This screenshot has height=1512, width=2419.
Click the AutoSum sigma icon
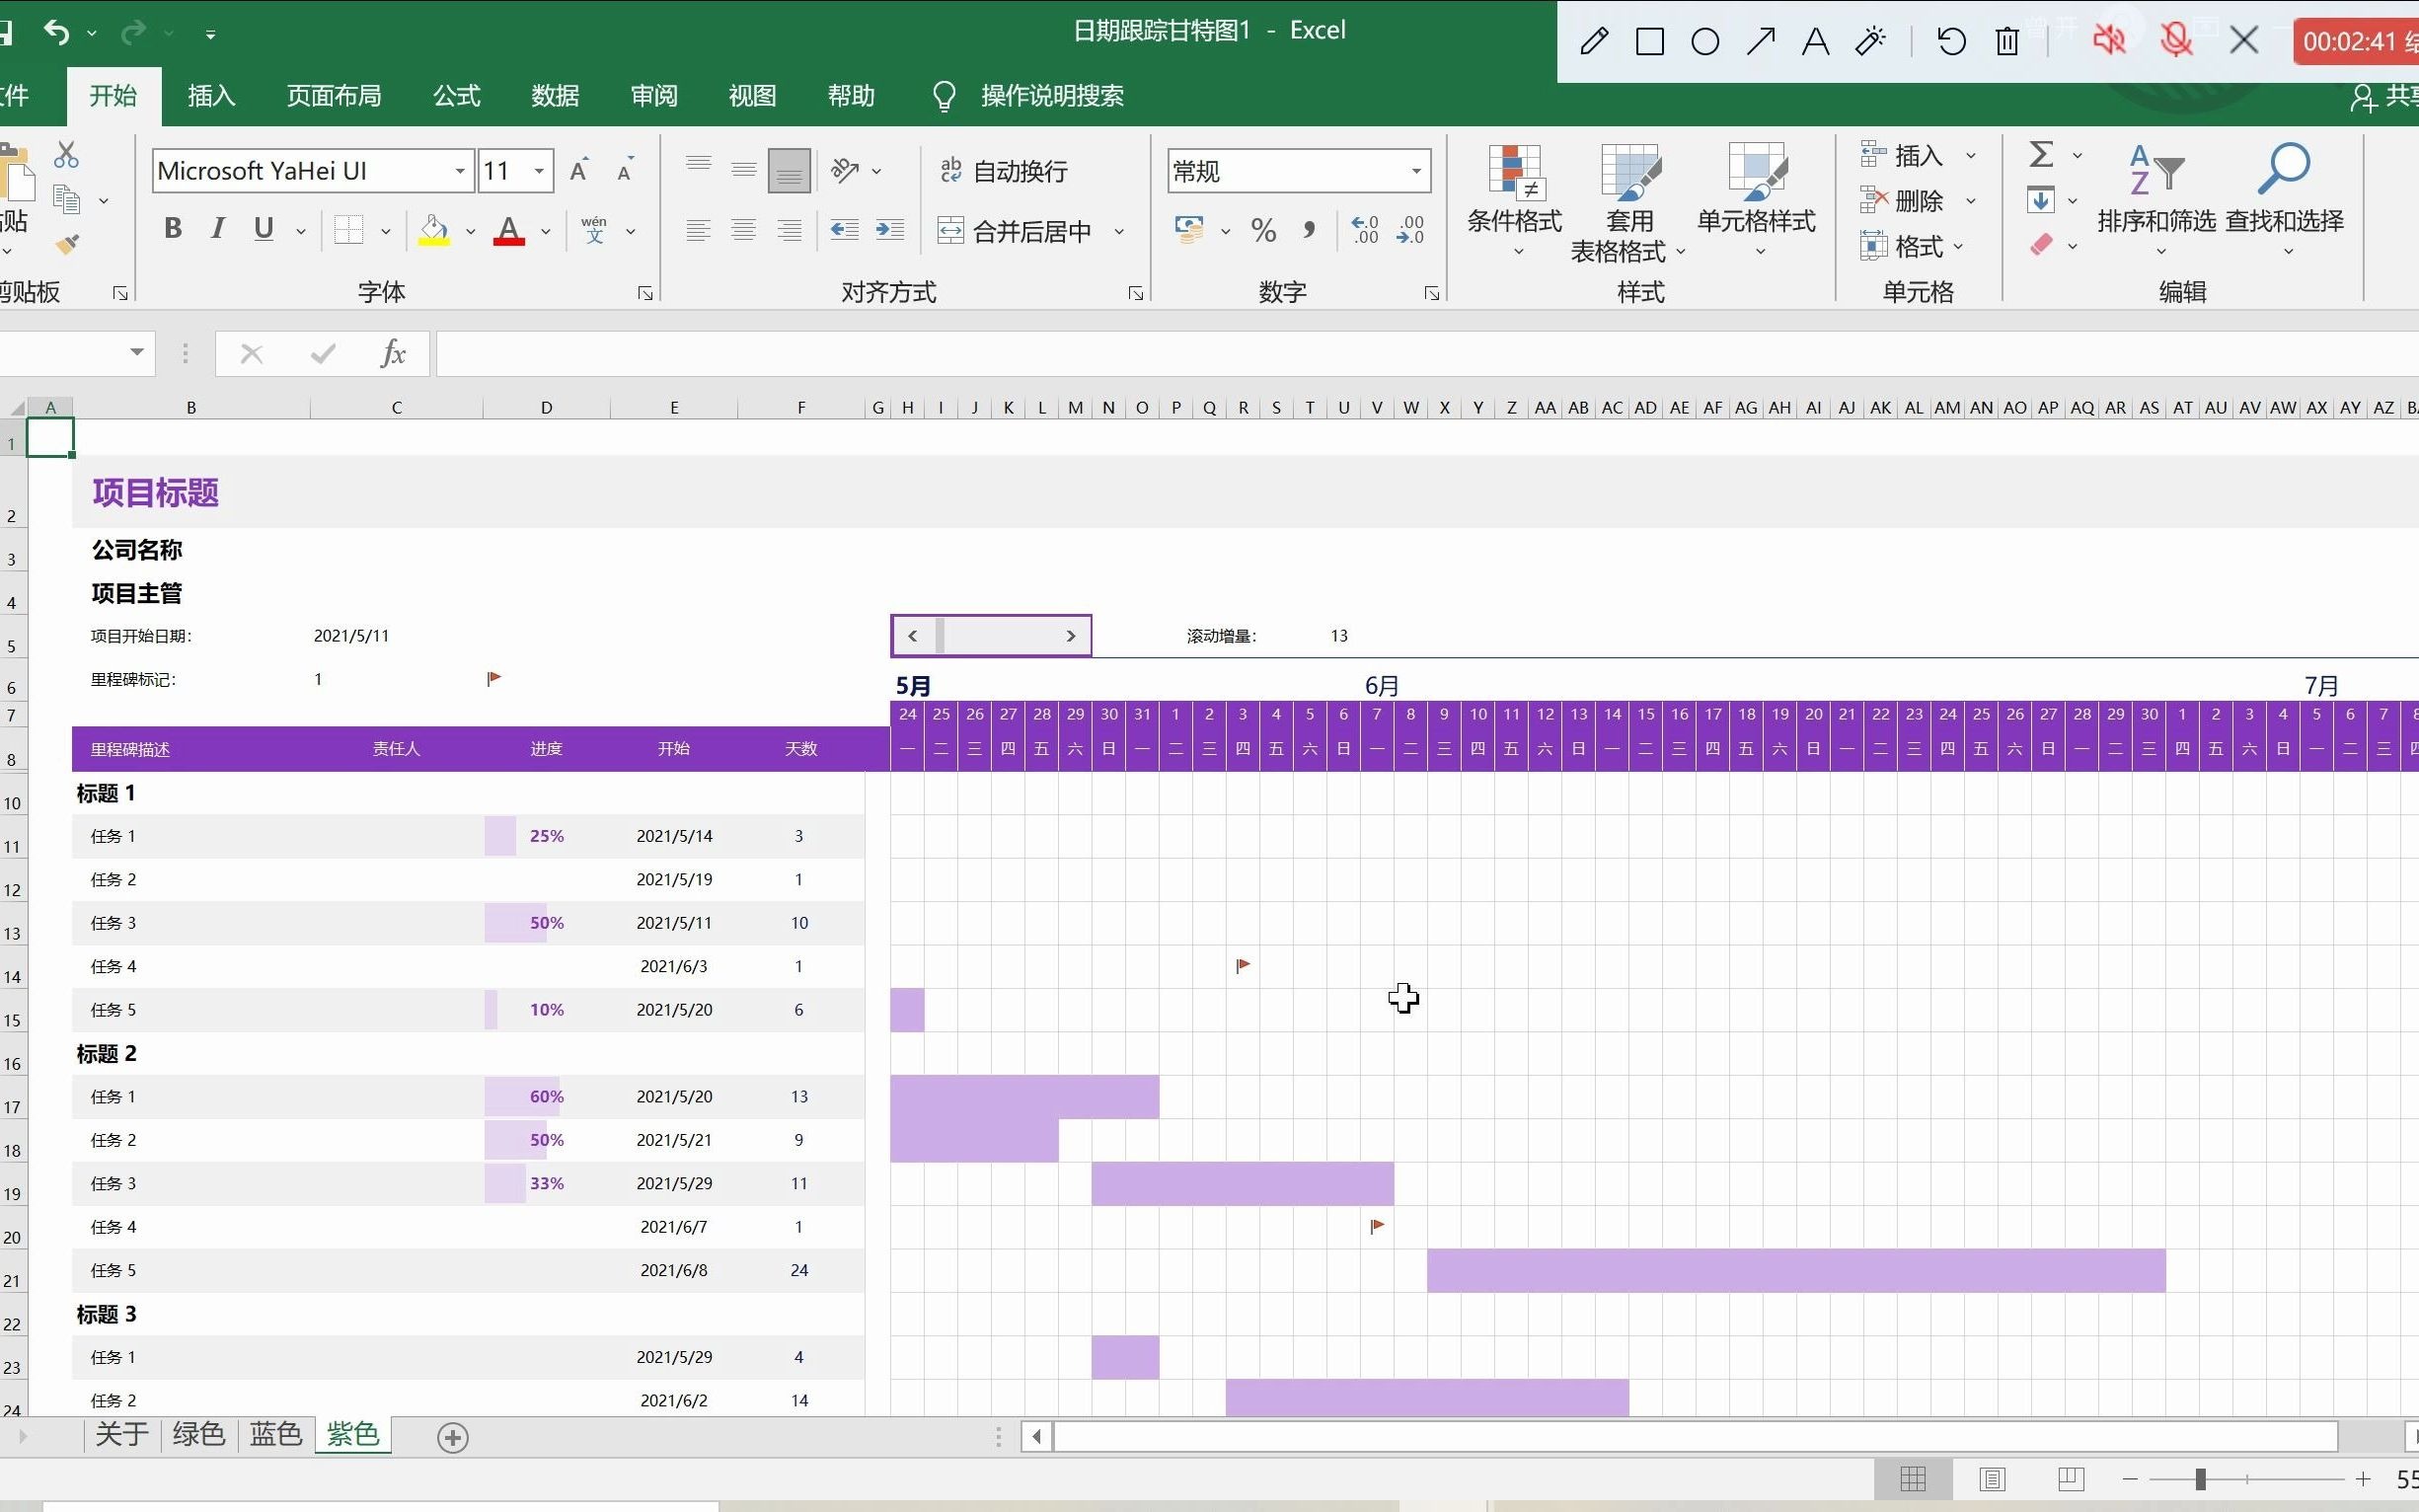click(2041, 154)
